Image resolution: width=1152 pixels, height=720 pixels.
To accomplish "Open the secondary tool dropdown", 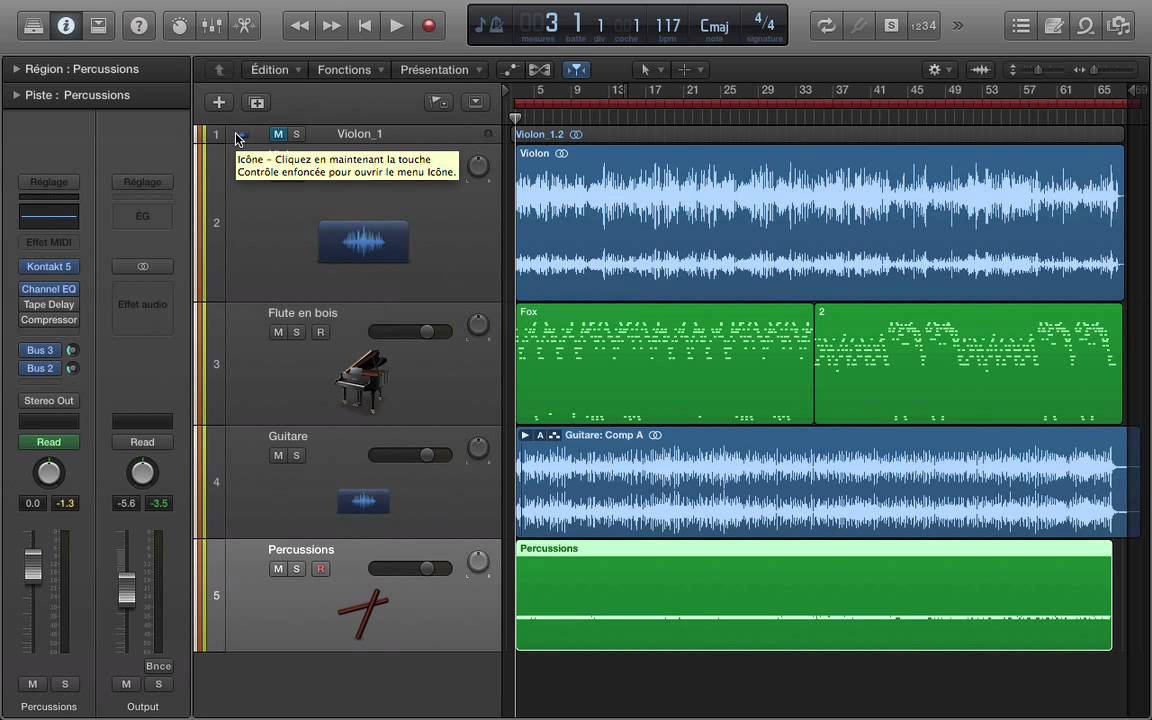I will coord(690,70).
